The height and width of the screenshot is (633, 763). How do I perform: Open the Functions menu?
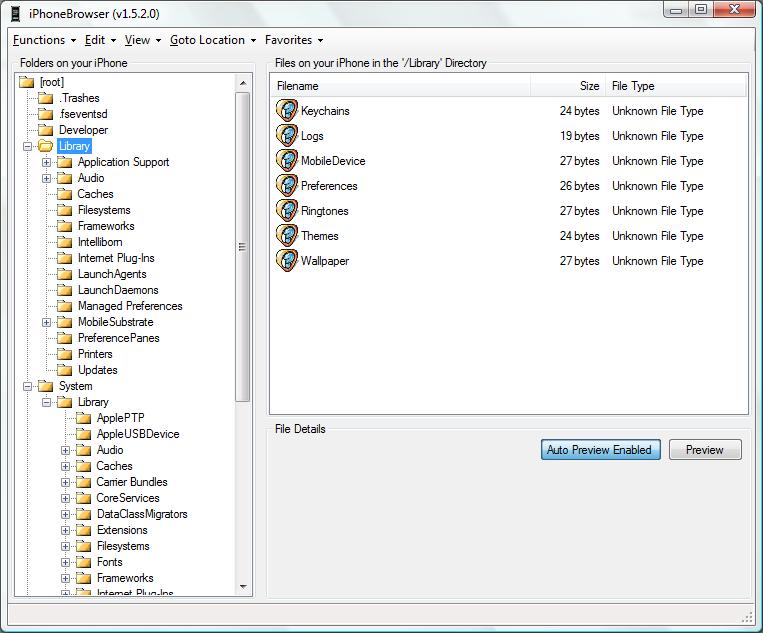click(44, 40)
